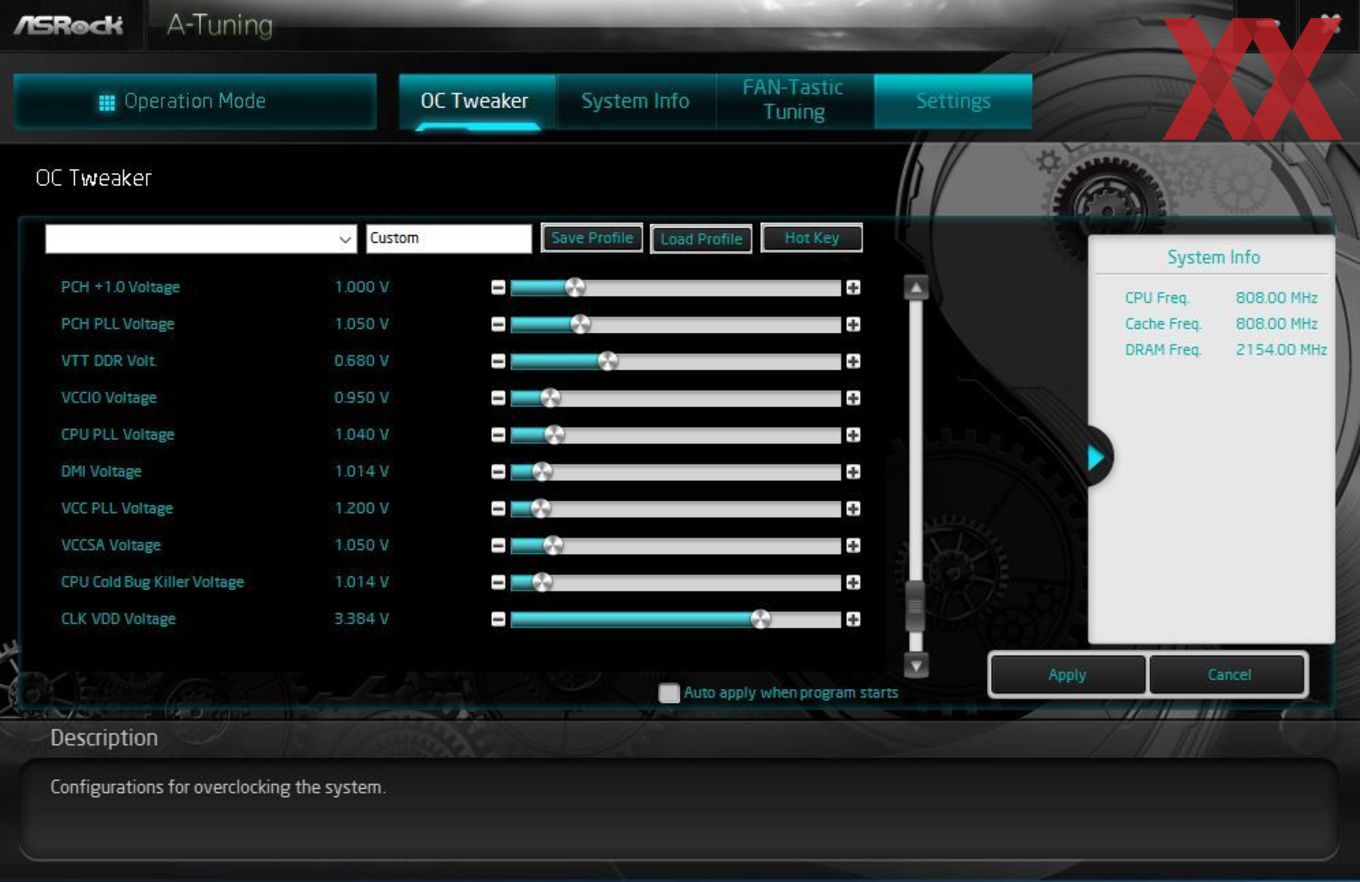Decrease CPU PLL Voltage with minus button
Screen dimensions: 1360x882
pos(498,435)
